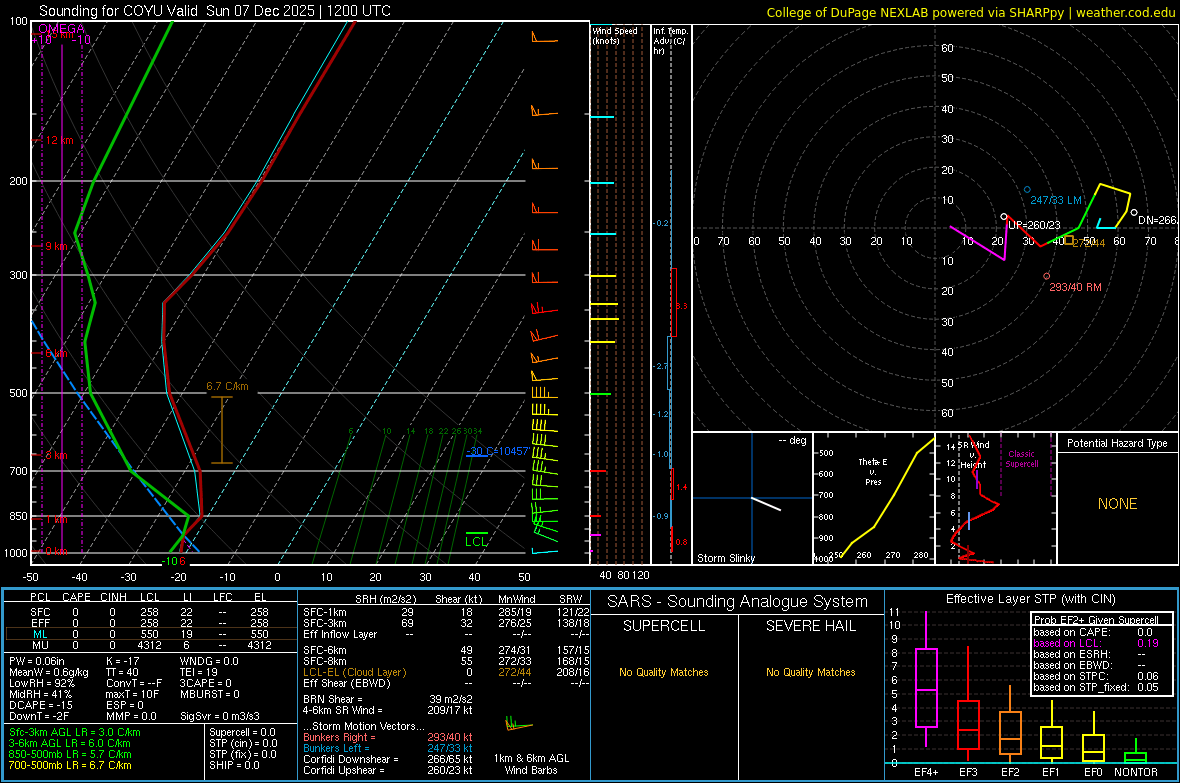The image size is (1180, 783).
Task: Select the SFC-6km shear row label
Action: [x=325, y=650]
